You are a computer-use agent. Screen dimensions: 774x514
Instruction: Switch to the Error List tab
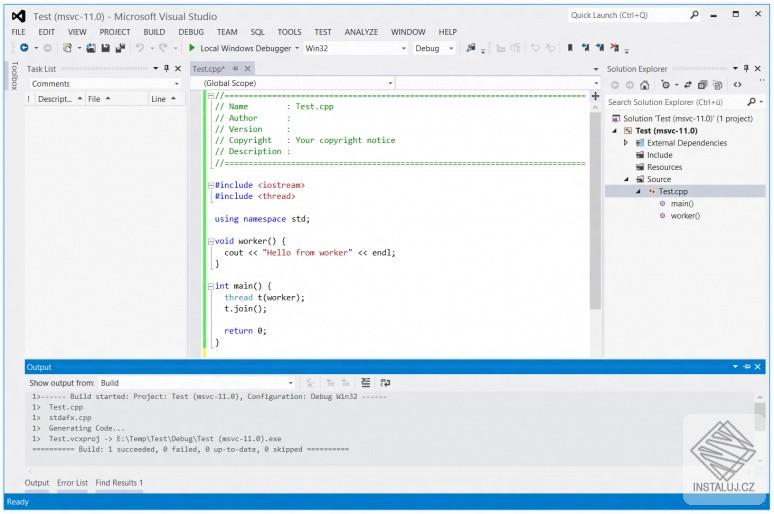tap(72, 483)
